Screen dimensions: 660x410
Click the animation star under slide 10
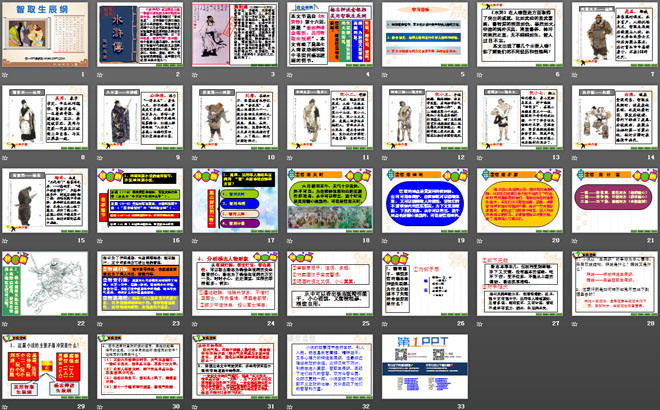195,158
